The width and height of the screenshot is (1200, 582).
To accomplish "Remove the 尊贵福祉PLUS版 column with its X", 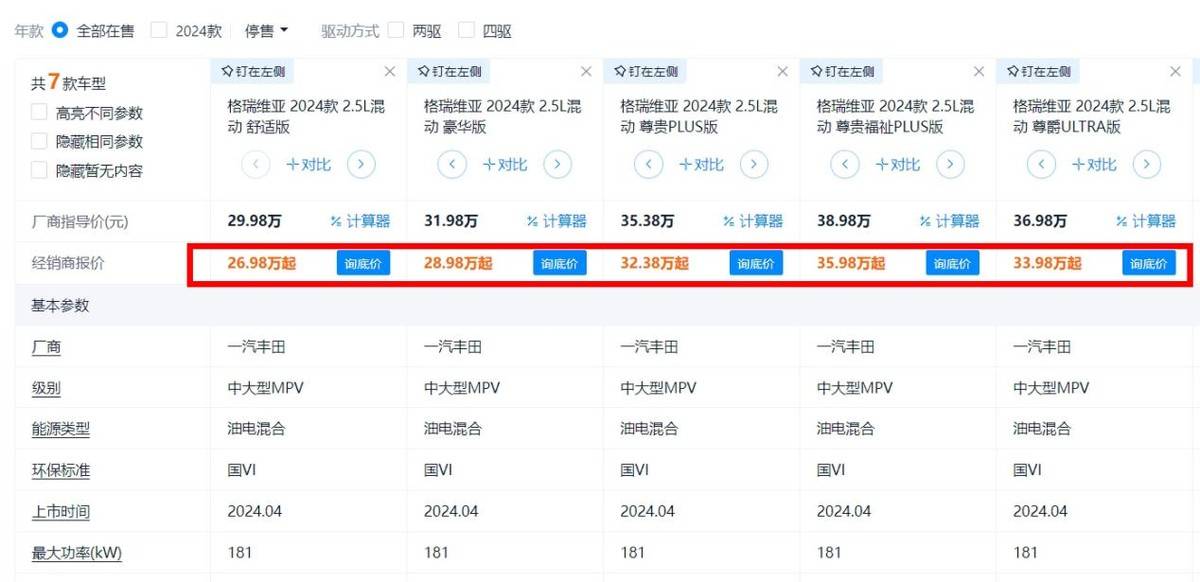I will [979, 72].
